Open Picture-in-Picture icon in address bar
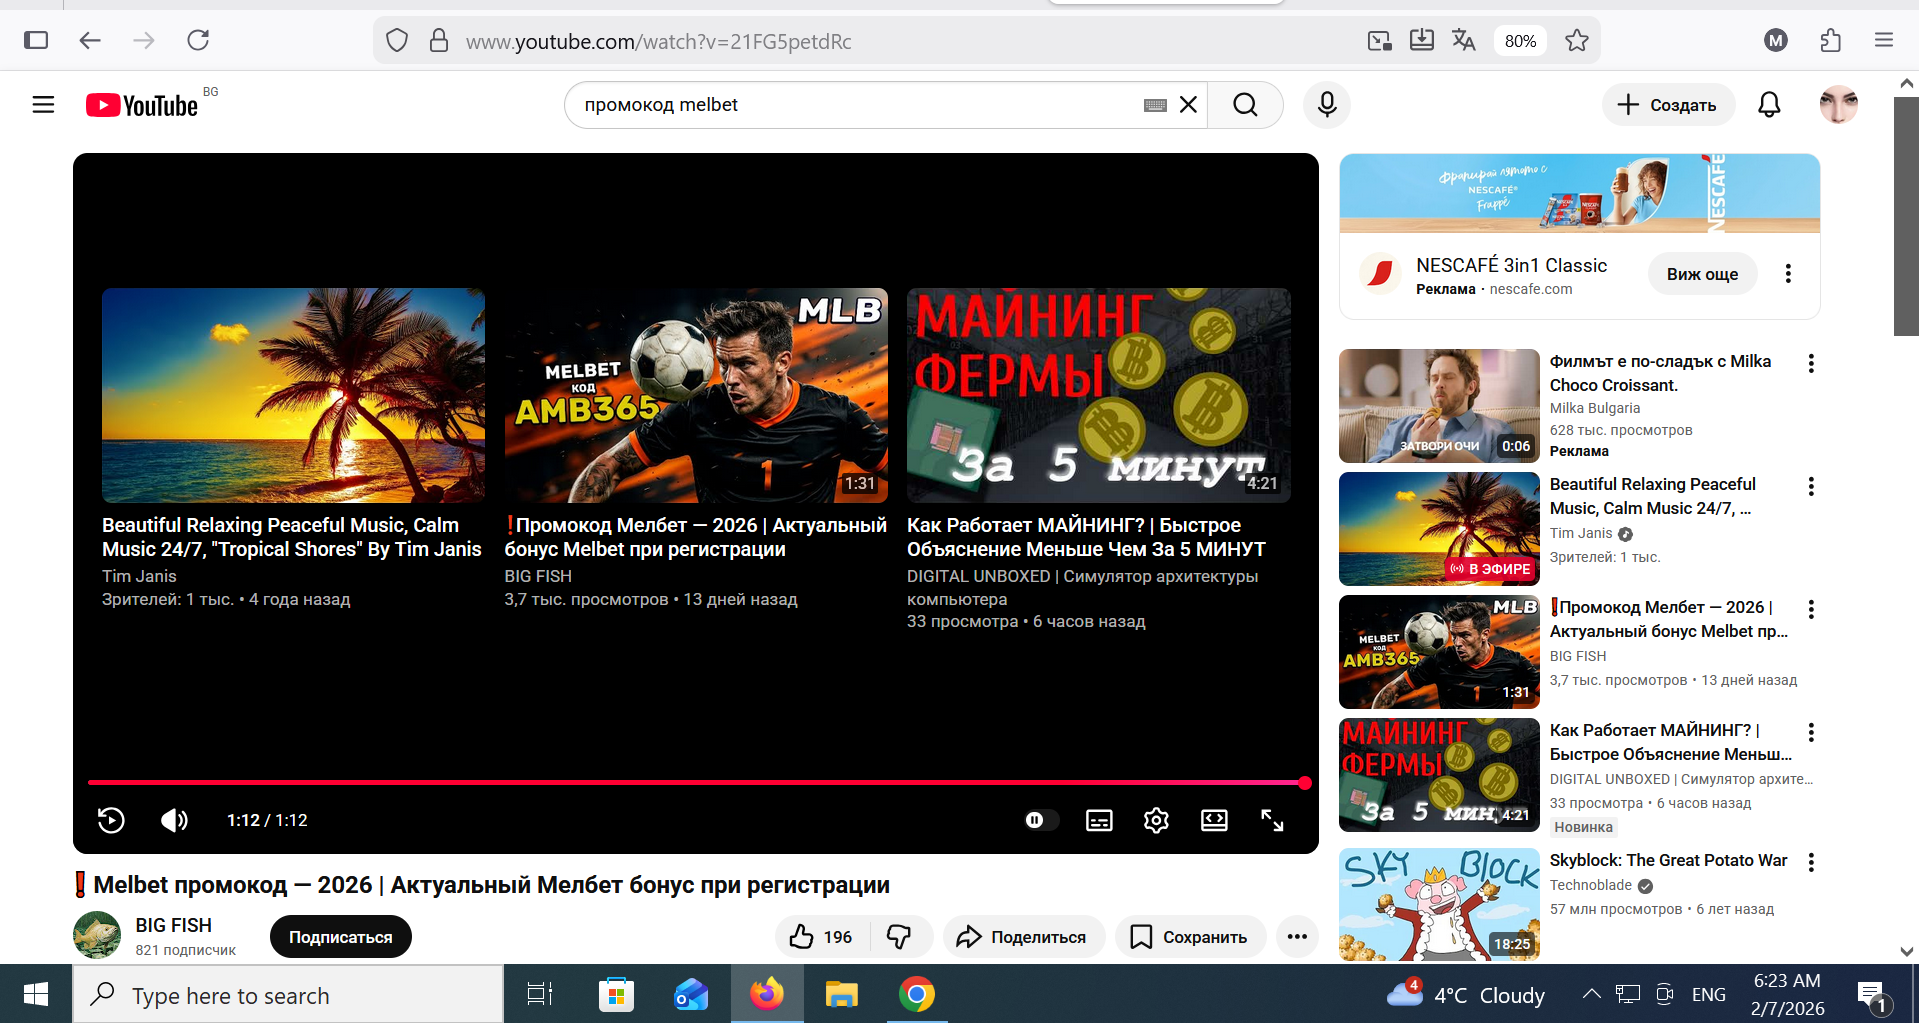The width and height of the screenshot is (1919, 1023). pyautogui.click(x=1379, y=40)
